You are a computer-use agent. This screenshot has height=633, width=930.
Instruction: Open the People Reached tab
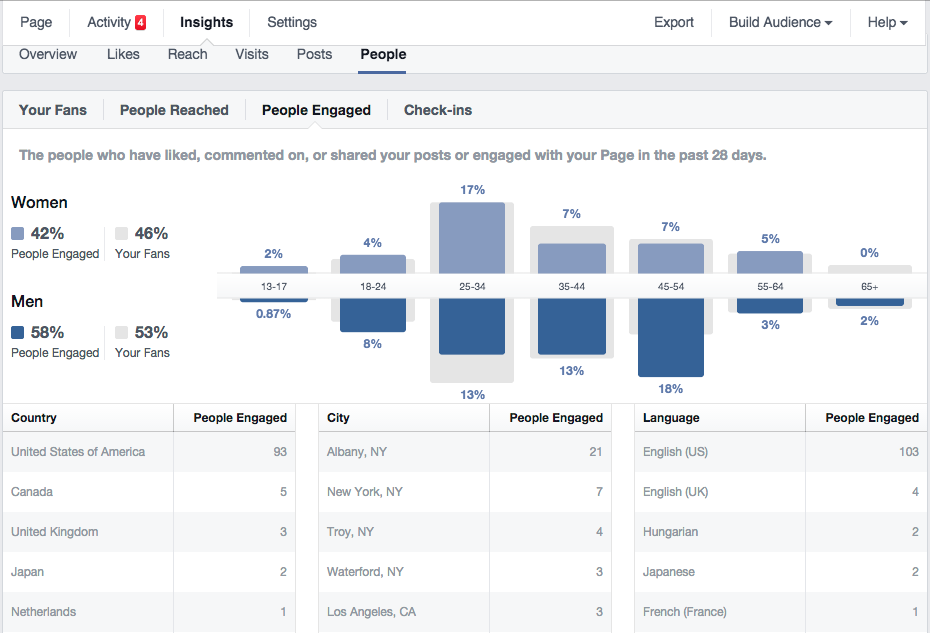coord(174,110)
